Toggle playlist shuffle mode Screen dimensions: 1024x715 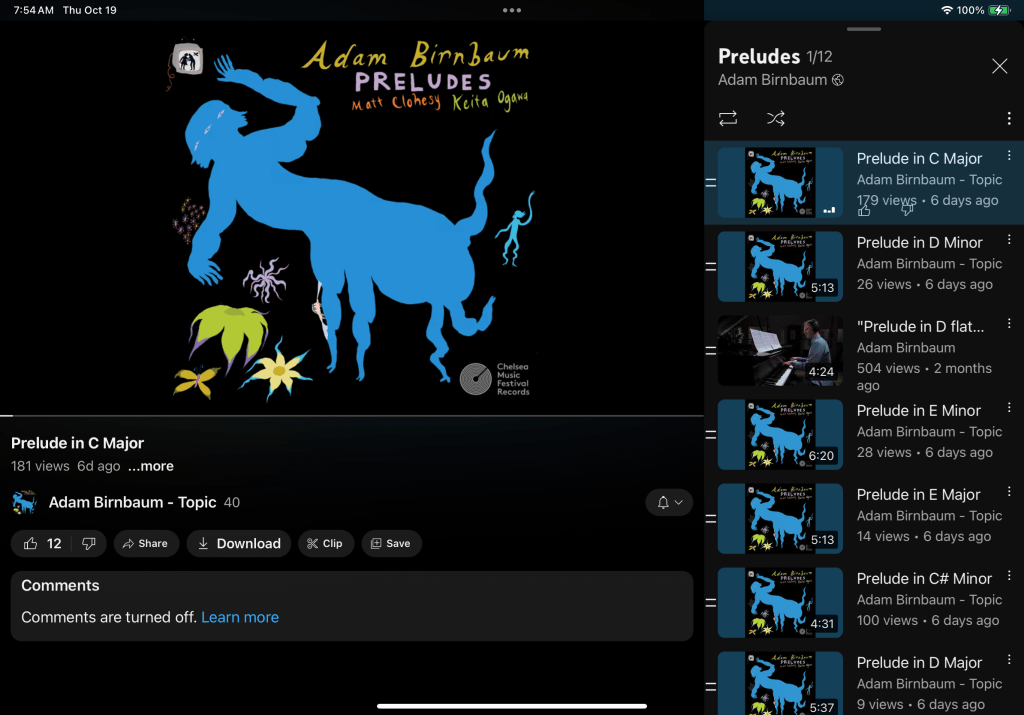pos(776,118)
